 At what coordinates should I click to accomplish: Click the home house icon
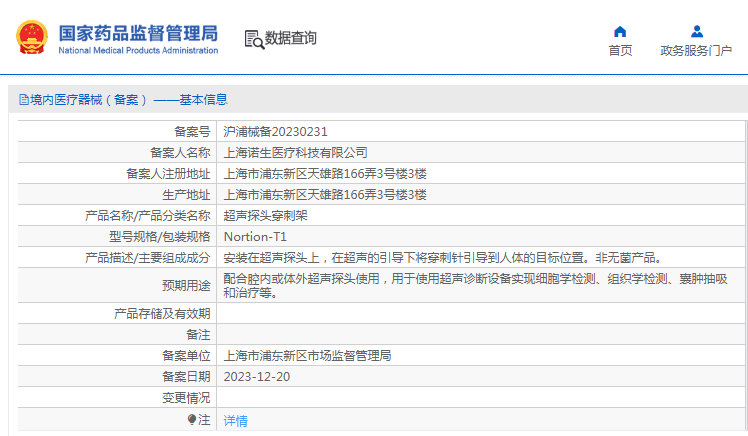pyautogui.click(x=620, y=31)
